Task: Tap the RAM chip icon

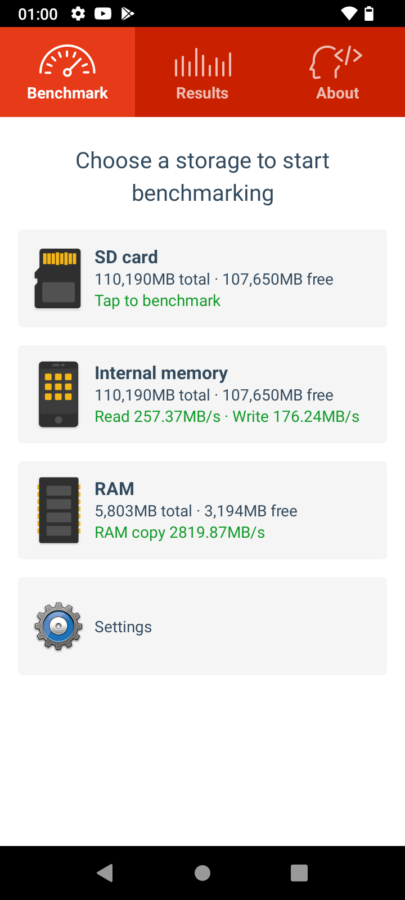Action: (59, 510)
